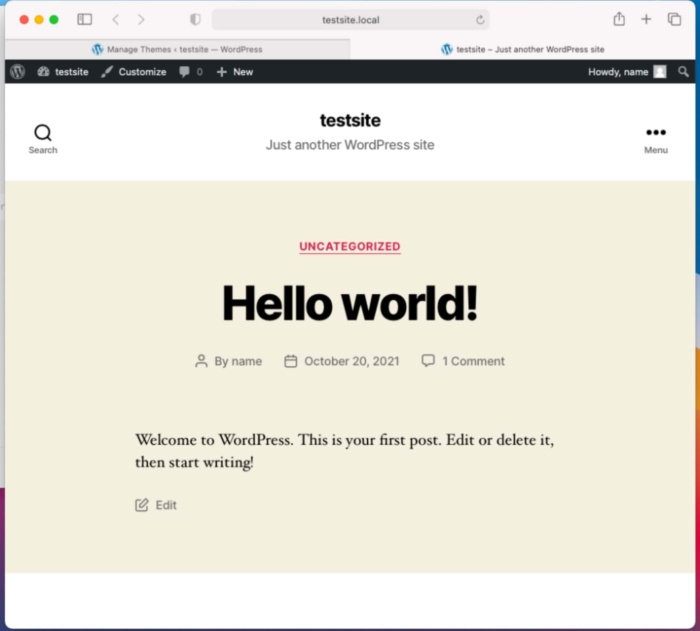700x631 pixels.
Task: Add a new tab with plus icon
Action: click(646, 19)
